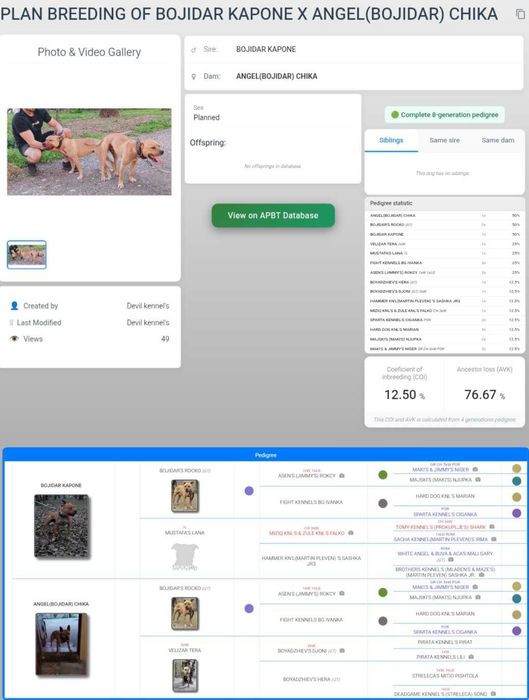This screenshot has height=700, width=529.
Task: Switch to the Siblings tab
Action: point(391,140)
